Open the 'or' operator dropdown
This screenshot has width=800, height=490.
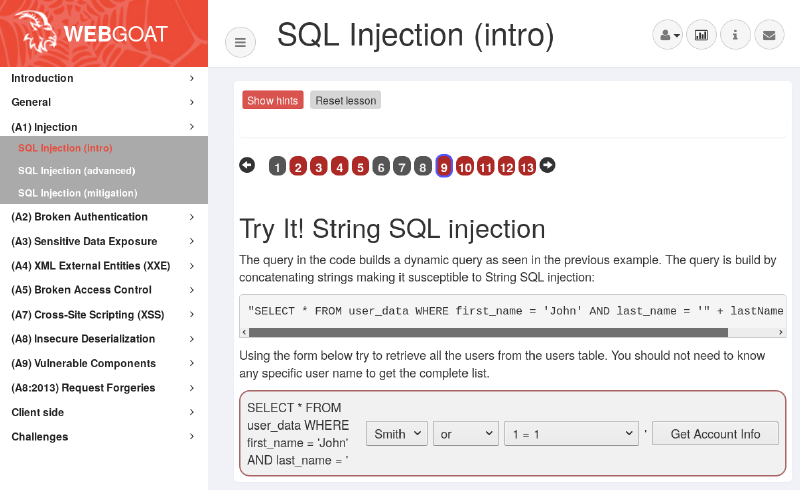tap(465, 434)
